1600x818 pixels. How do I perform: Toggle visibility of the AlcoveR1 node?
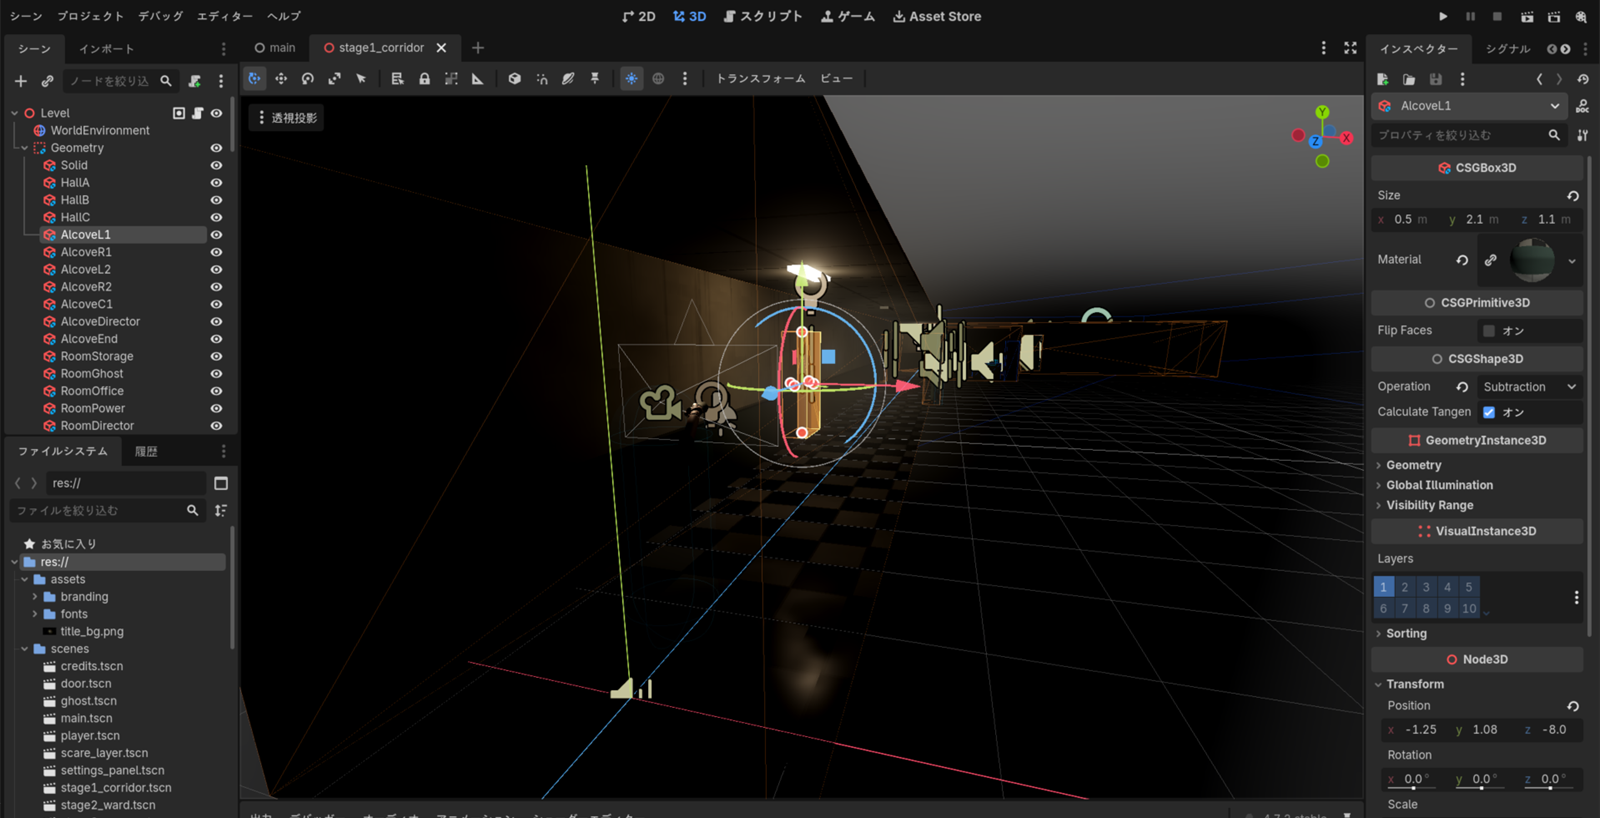point(216,252)
